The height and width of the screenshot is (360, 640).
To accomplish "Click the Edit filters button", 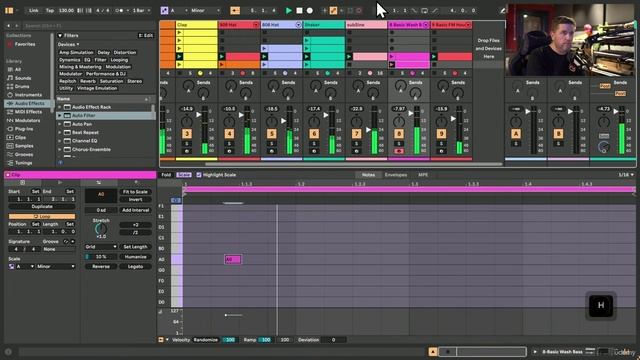I will point(146,36).
